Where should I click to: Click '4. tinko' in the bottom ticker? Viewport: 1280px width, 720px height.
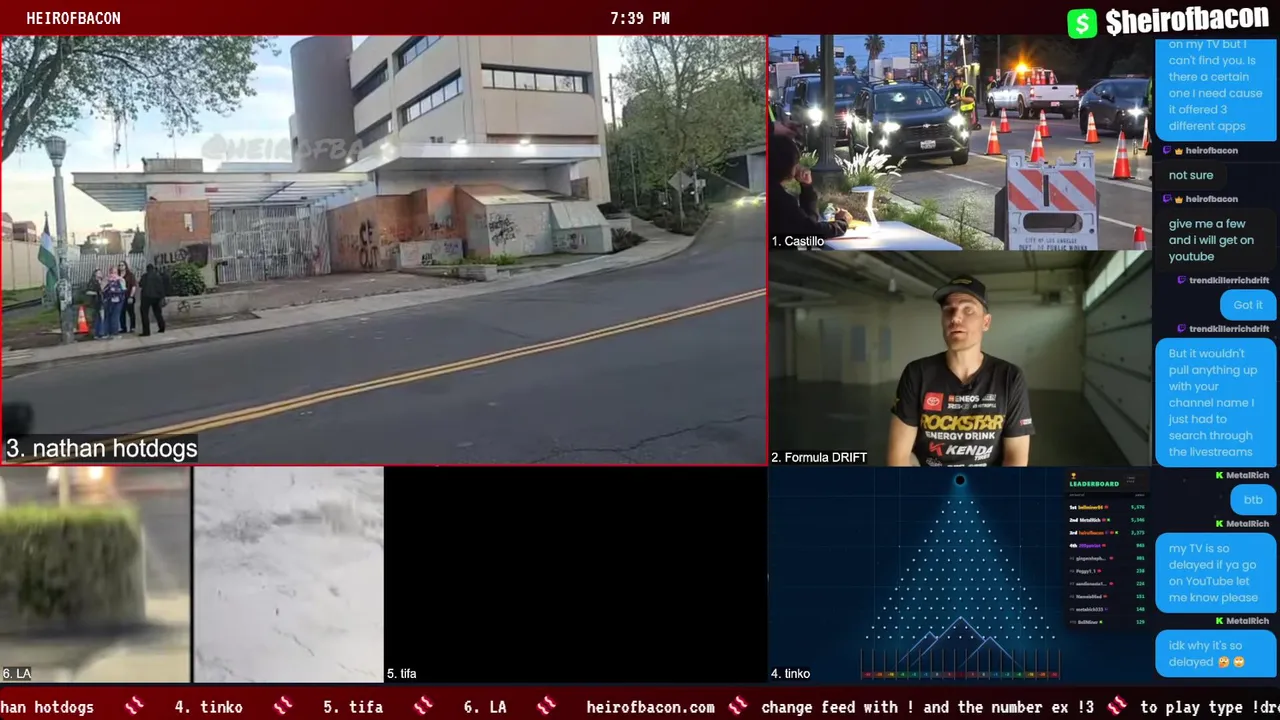[208, 707]
